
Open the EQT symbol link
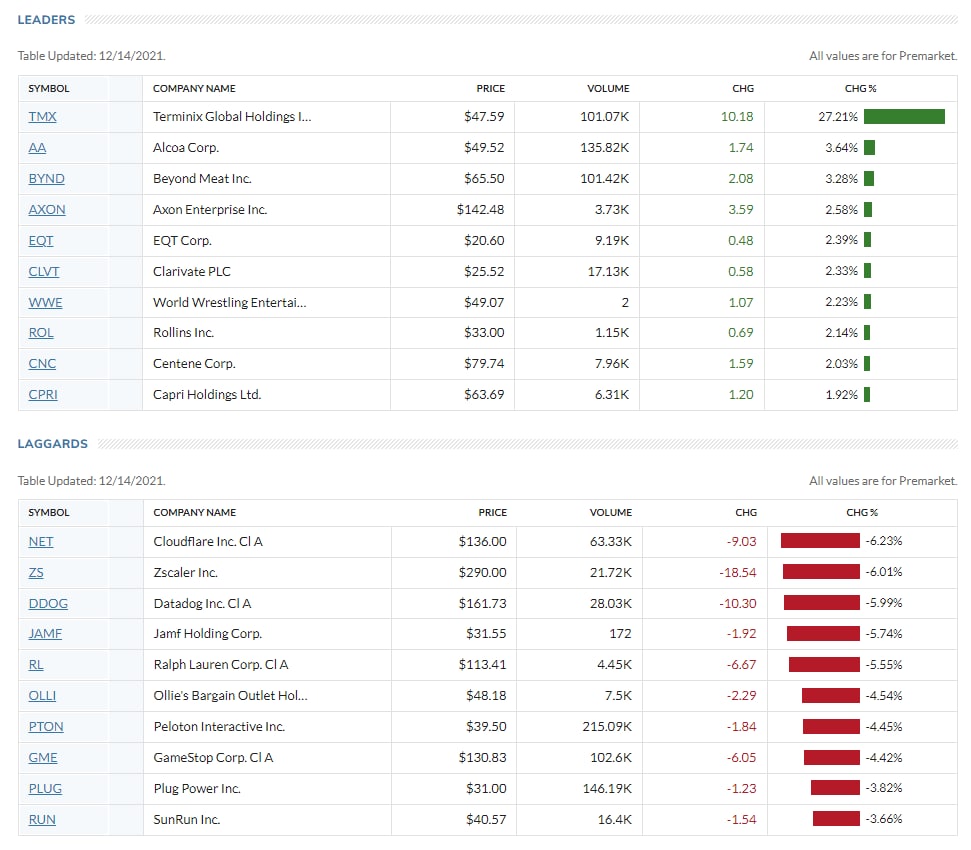point(41,240)
